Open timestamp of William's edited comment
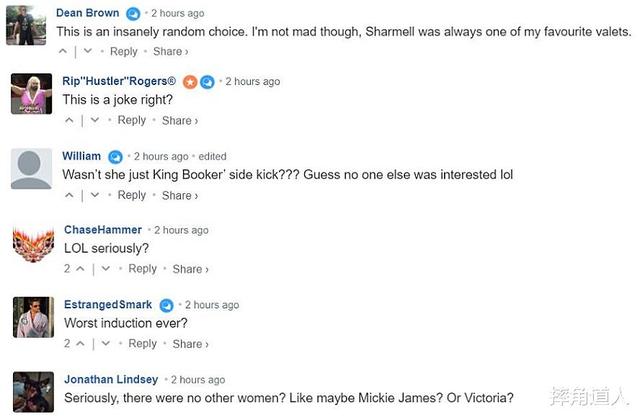The image size is (640, 420). click(x=160, y=157)
